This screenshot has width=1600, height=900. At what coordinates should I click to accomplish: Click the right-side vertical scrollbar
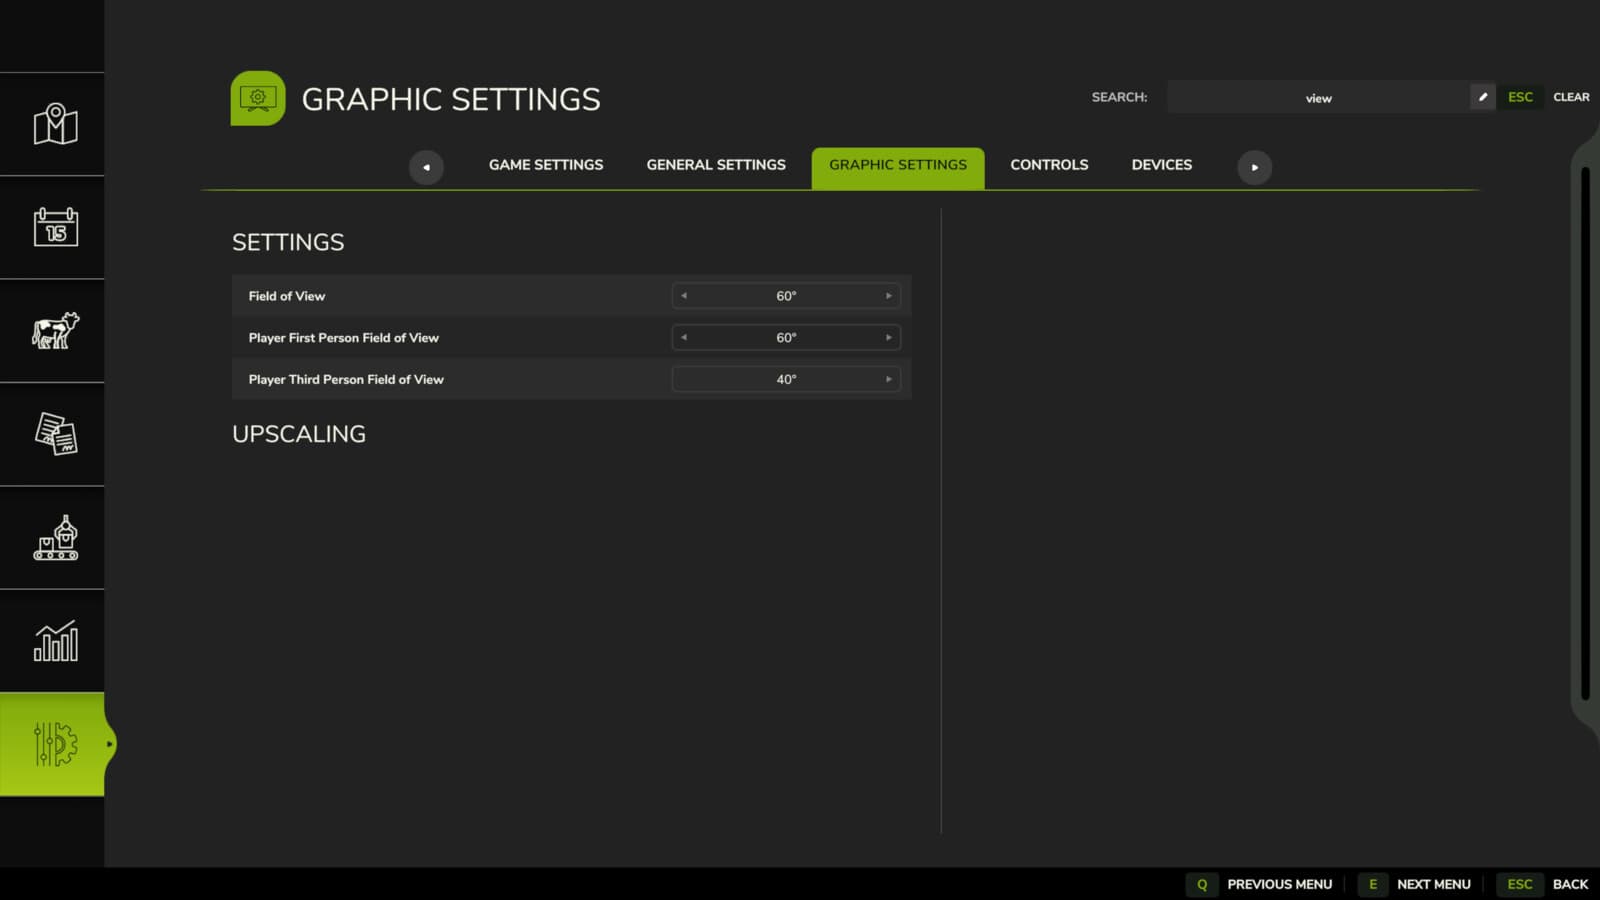pyautogui.click(x=1585, y=433)
